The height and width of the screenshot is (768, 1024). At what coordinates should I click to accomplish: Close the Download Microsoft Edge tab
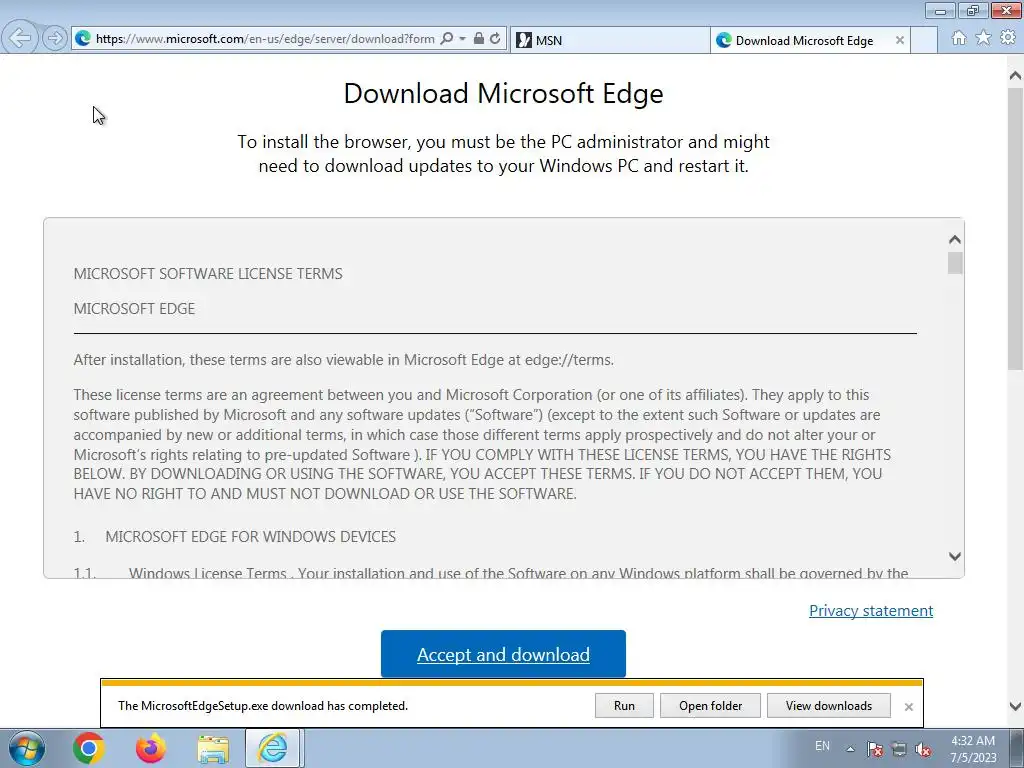[x=899, y=40]
